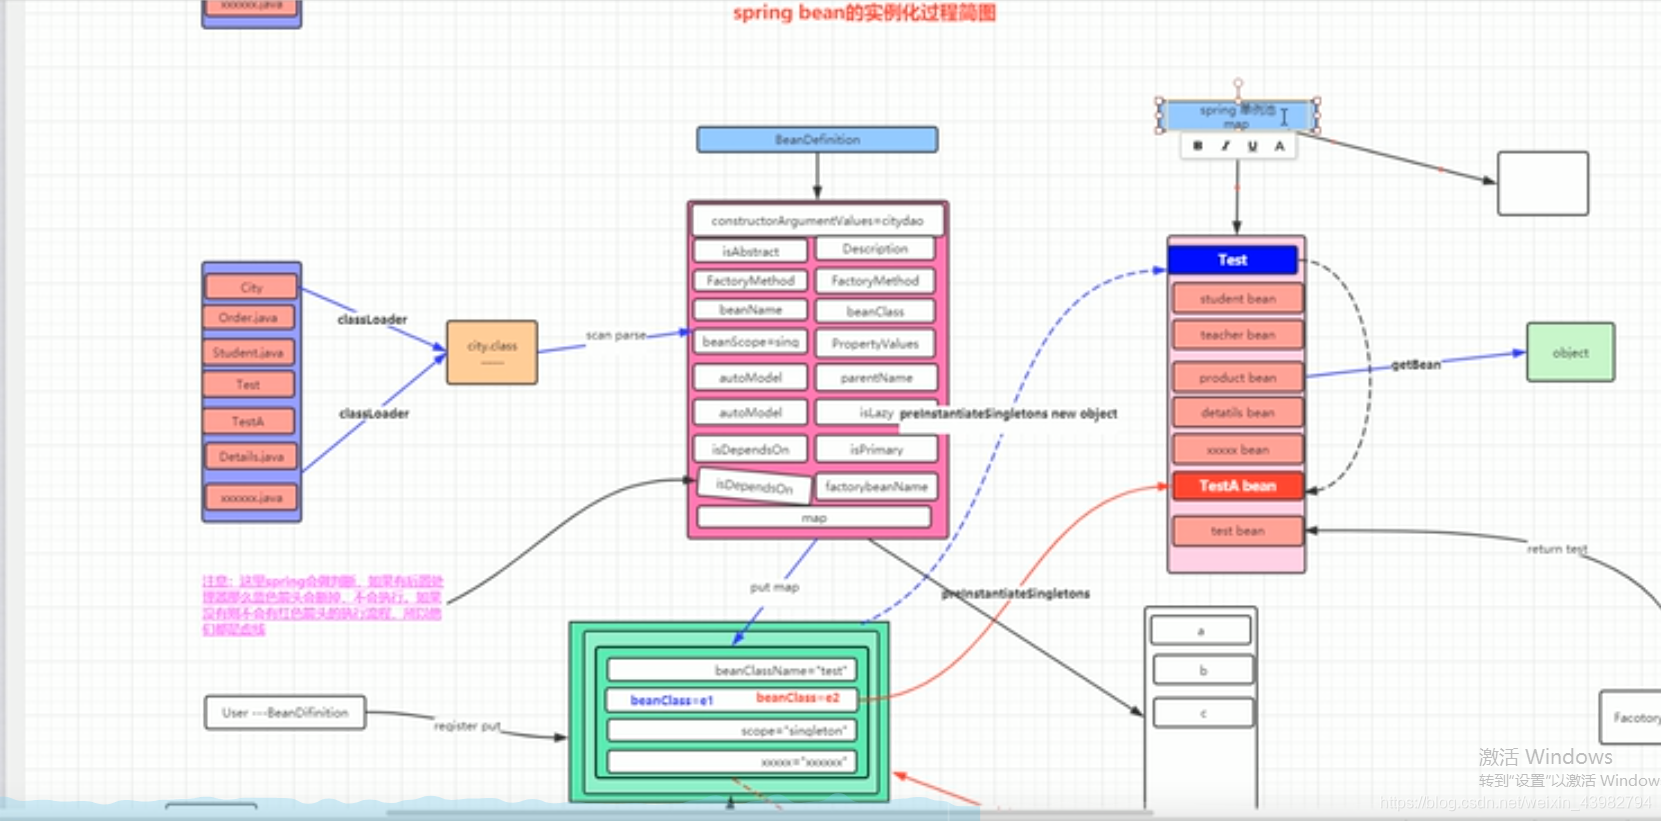Select the isAbstract property box
Viewport: 1661px width, 821px height.
(750, 251)
